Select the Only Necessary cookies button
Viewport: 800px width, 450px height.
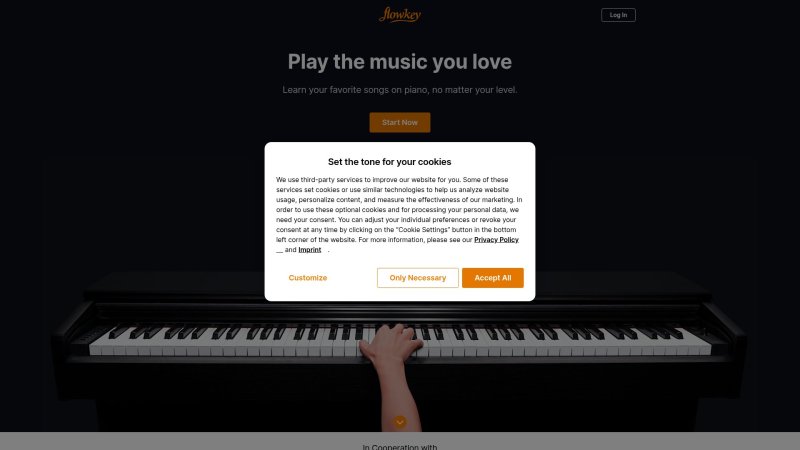[x=417, y=278]
